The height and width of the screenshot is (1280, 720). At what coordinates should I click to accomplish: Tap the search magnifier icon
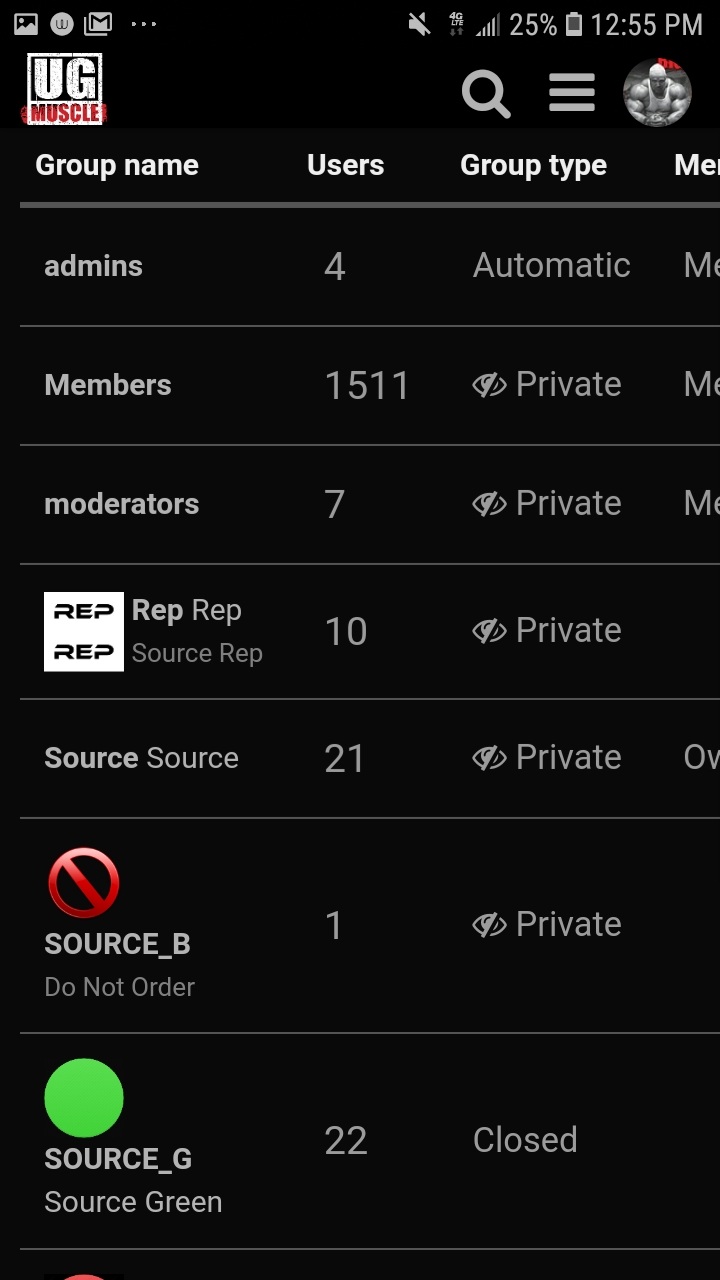pyautogui.click(x=486, y=95)
